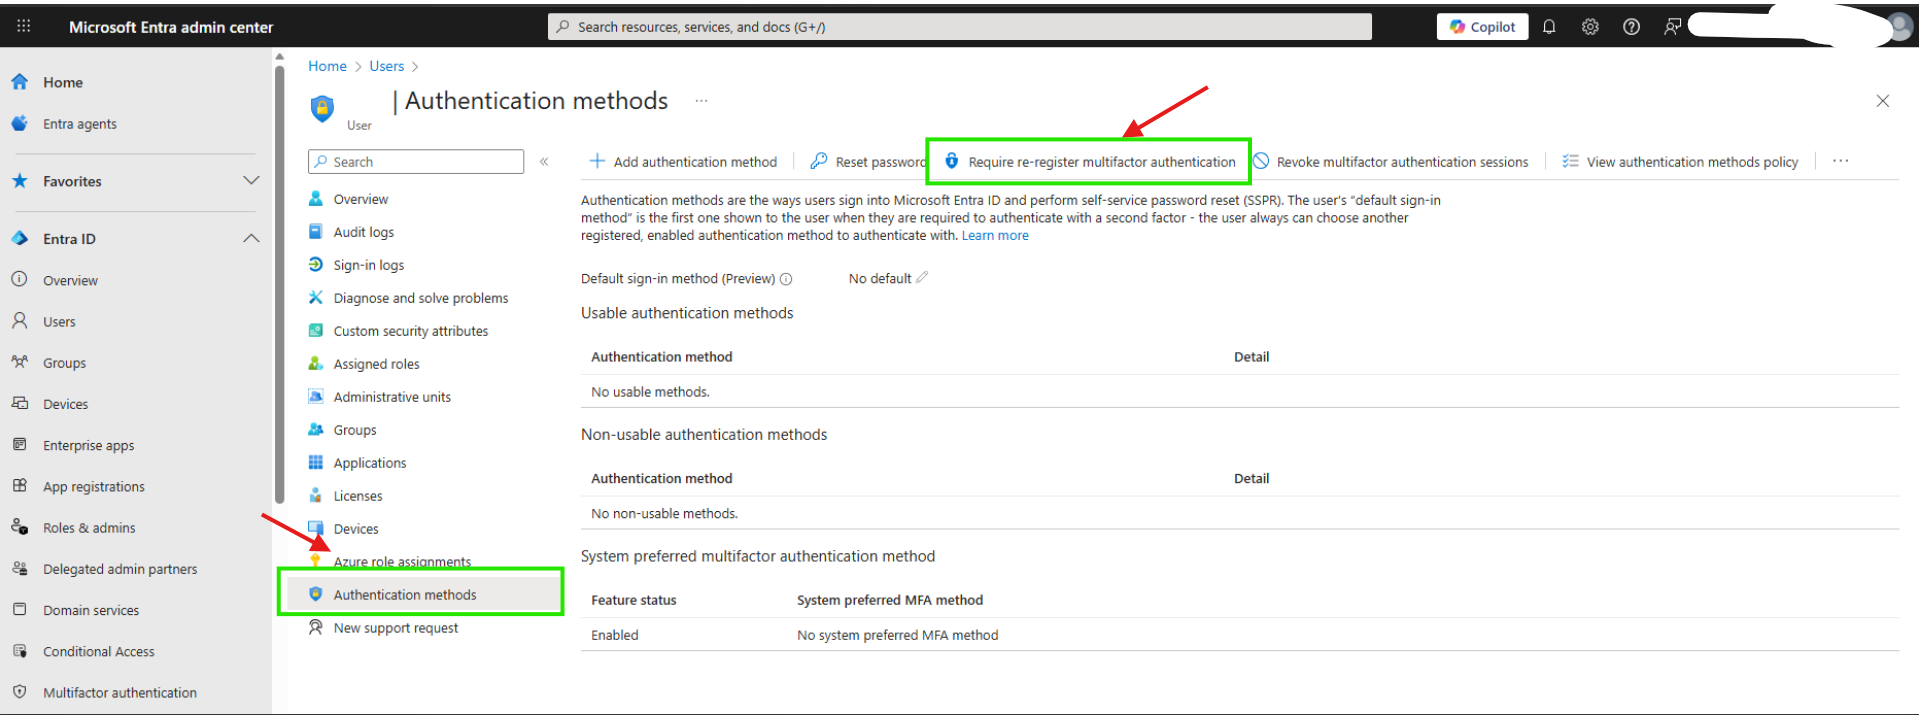Click the user menu Search field
The width and height of the screenshot is (1919, 715).
(x=416, y=162)
